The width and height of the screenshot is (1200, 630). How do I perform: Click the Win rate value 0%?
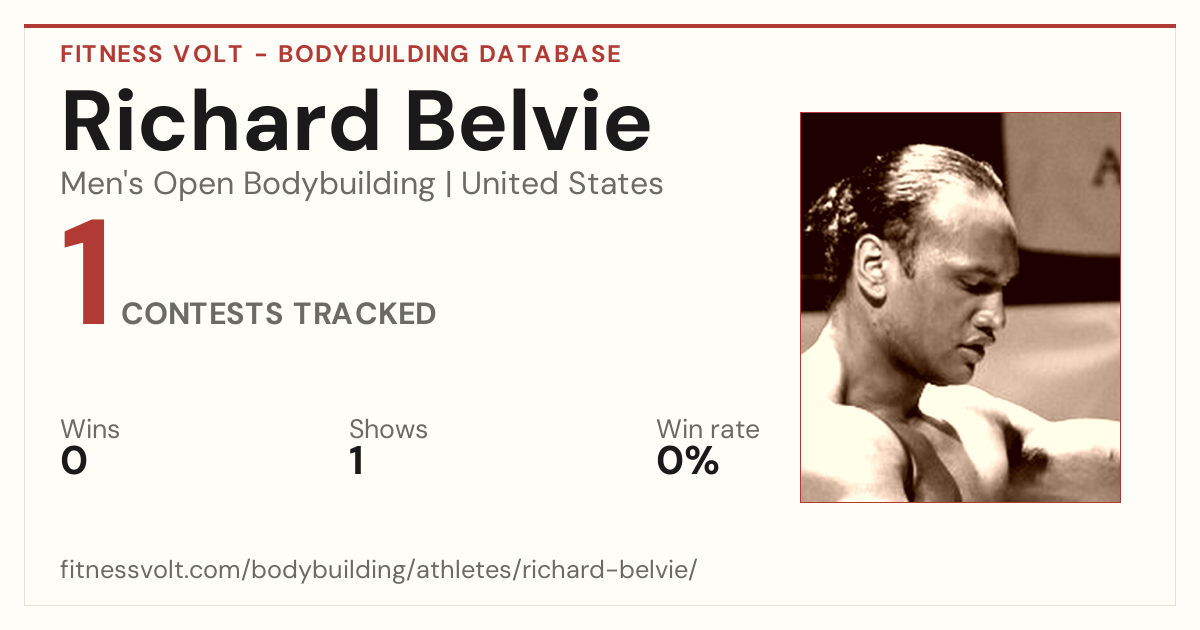(x=688, y=461)
